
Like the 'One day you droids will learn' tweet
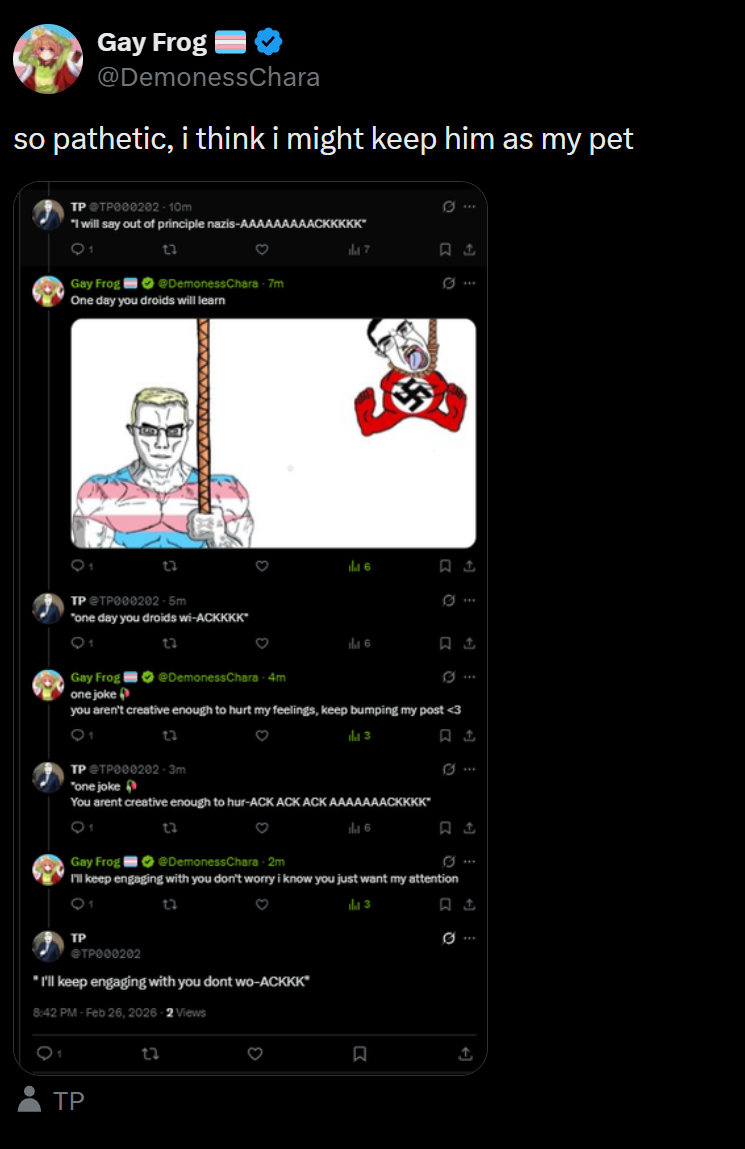click(x=262, y=566)
